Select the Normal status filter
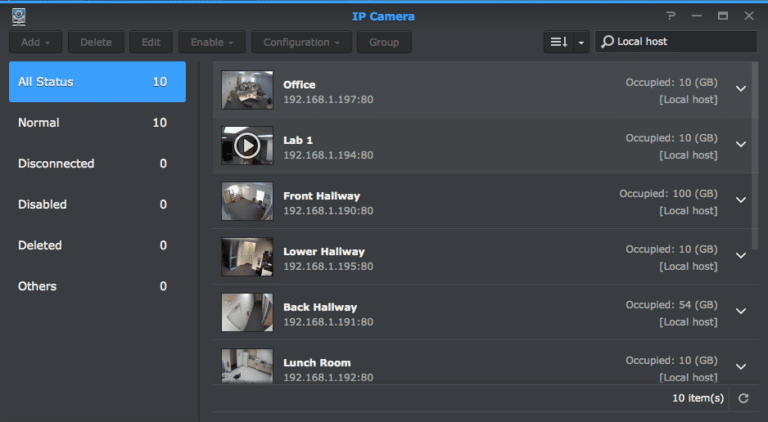 point(97,122)
